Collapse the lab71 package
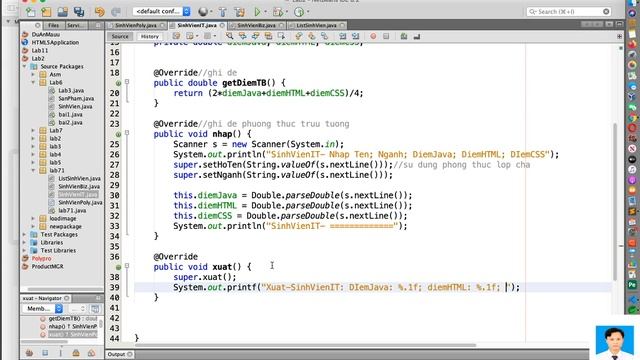640x360 pixels. pyautogui.click(x=33, y=170)
